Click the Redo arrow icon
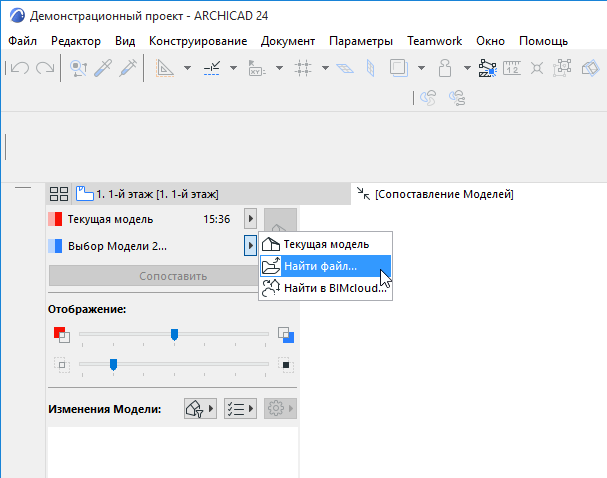Screen dimensions: 607x478 pos(44,68)
